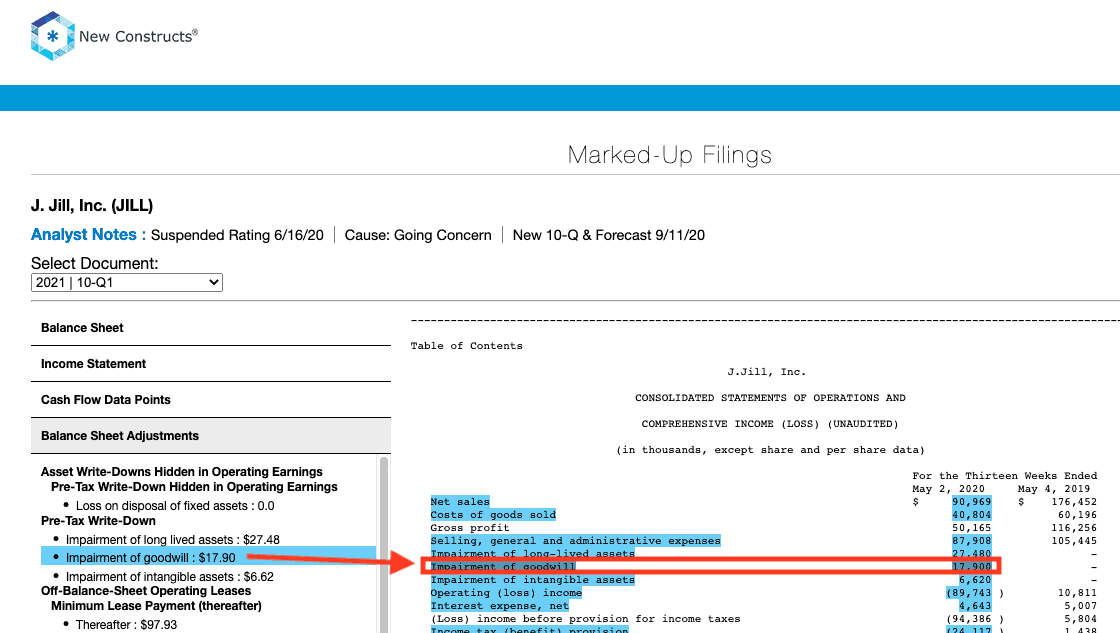1120x633 pixels.
Task: Click the (89,743 operating loss value
Action: pyautogui.click(x=969, y=593)
